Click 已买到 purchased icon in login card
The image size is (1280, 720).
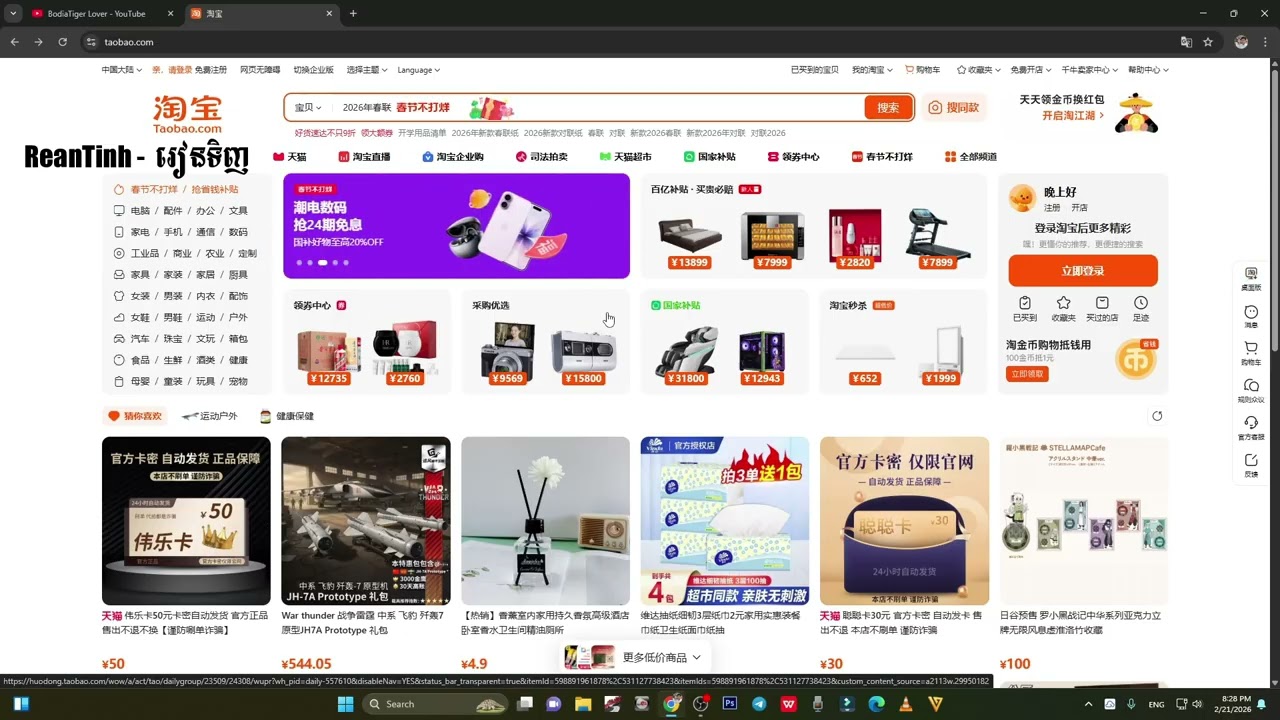pos(1025,308)
